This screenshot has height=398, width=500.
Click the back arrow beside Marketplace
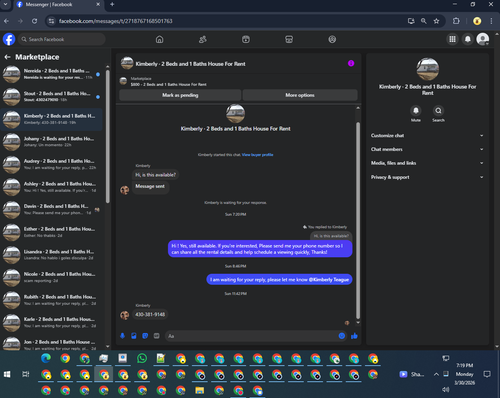click(x=7, y=57)
